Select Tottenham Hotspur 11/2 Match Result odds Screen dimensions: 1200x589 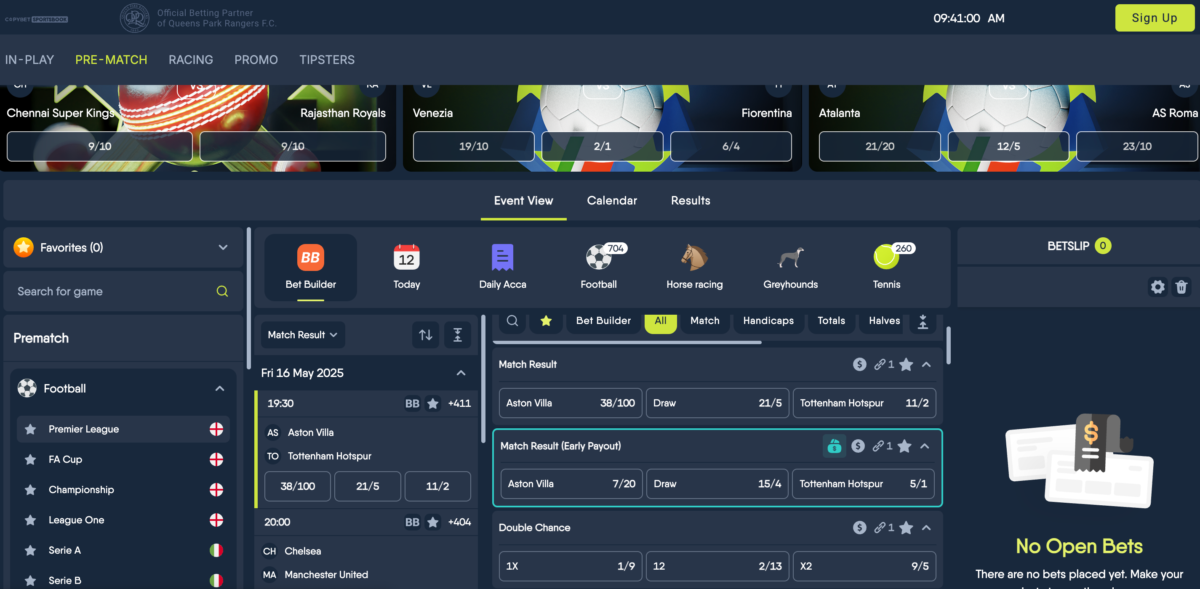(x=864, y=403)
